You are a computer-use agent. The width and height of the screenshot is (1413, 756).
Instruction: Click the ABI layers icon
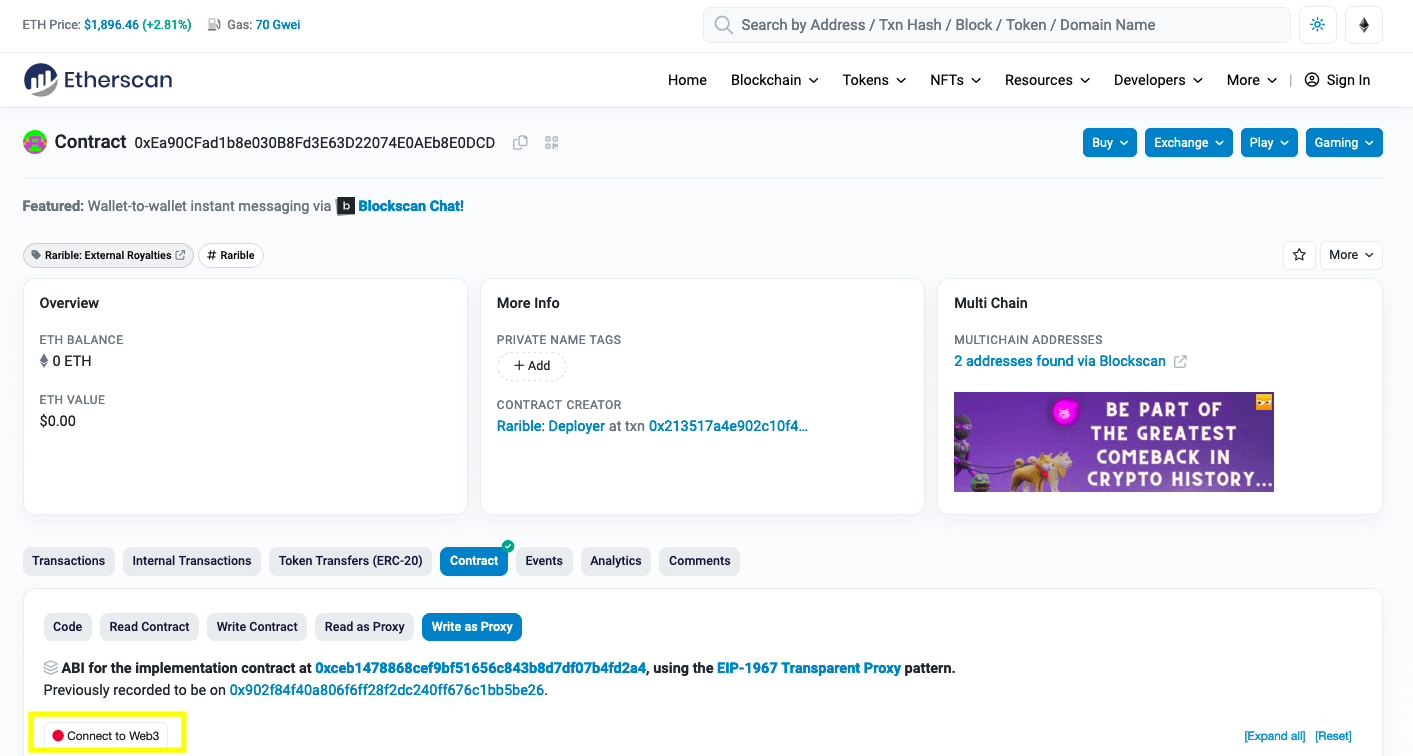coord(51,667)
